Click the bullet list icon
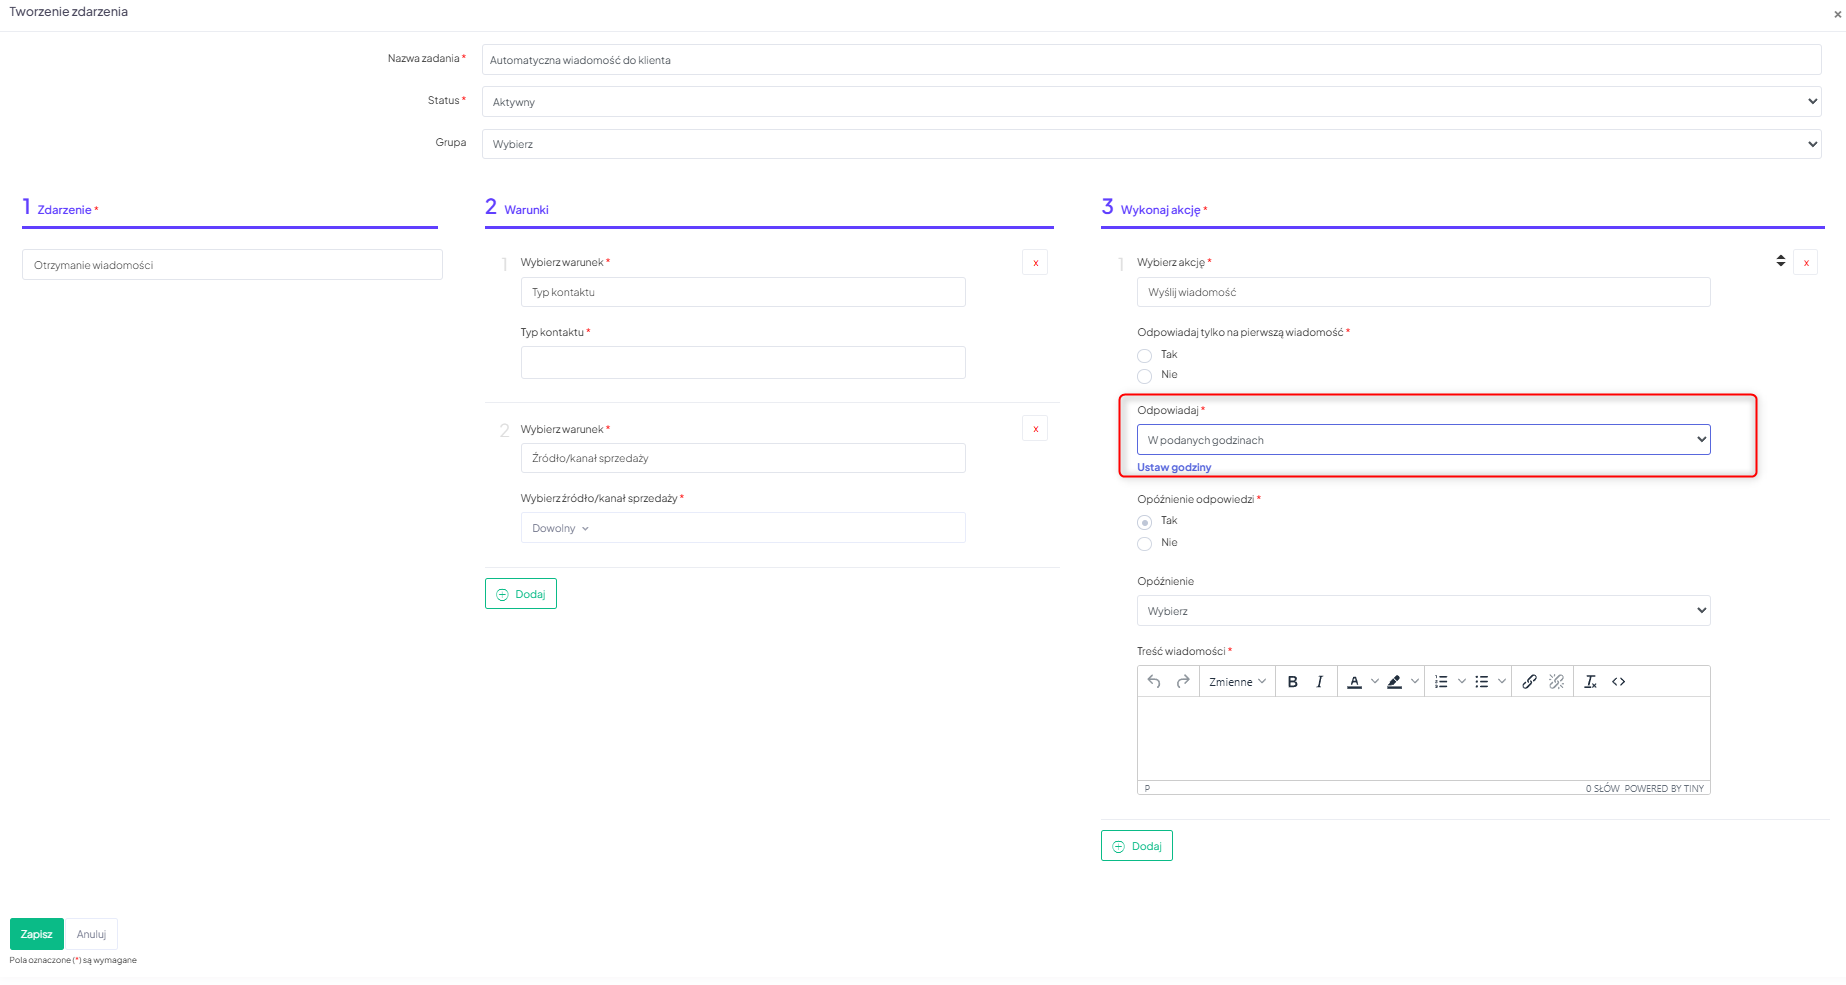1846x985 pixels. click(1482, 682)
